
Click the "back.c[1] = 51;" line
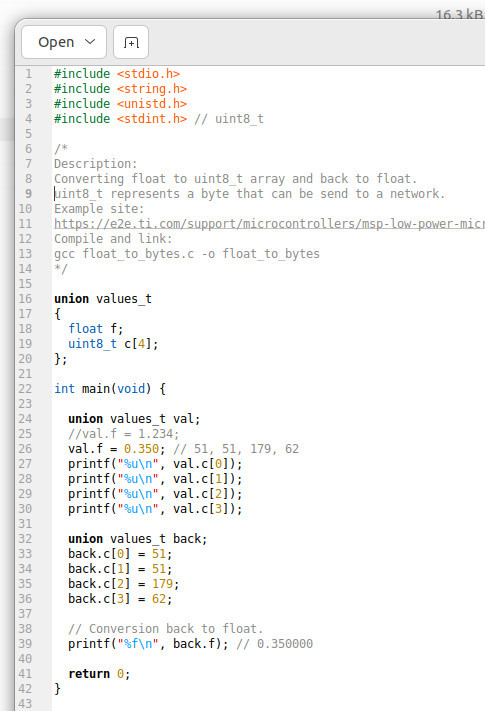click(120, 569)
